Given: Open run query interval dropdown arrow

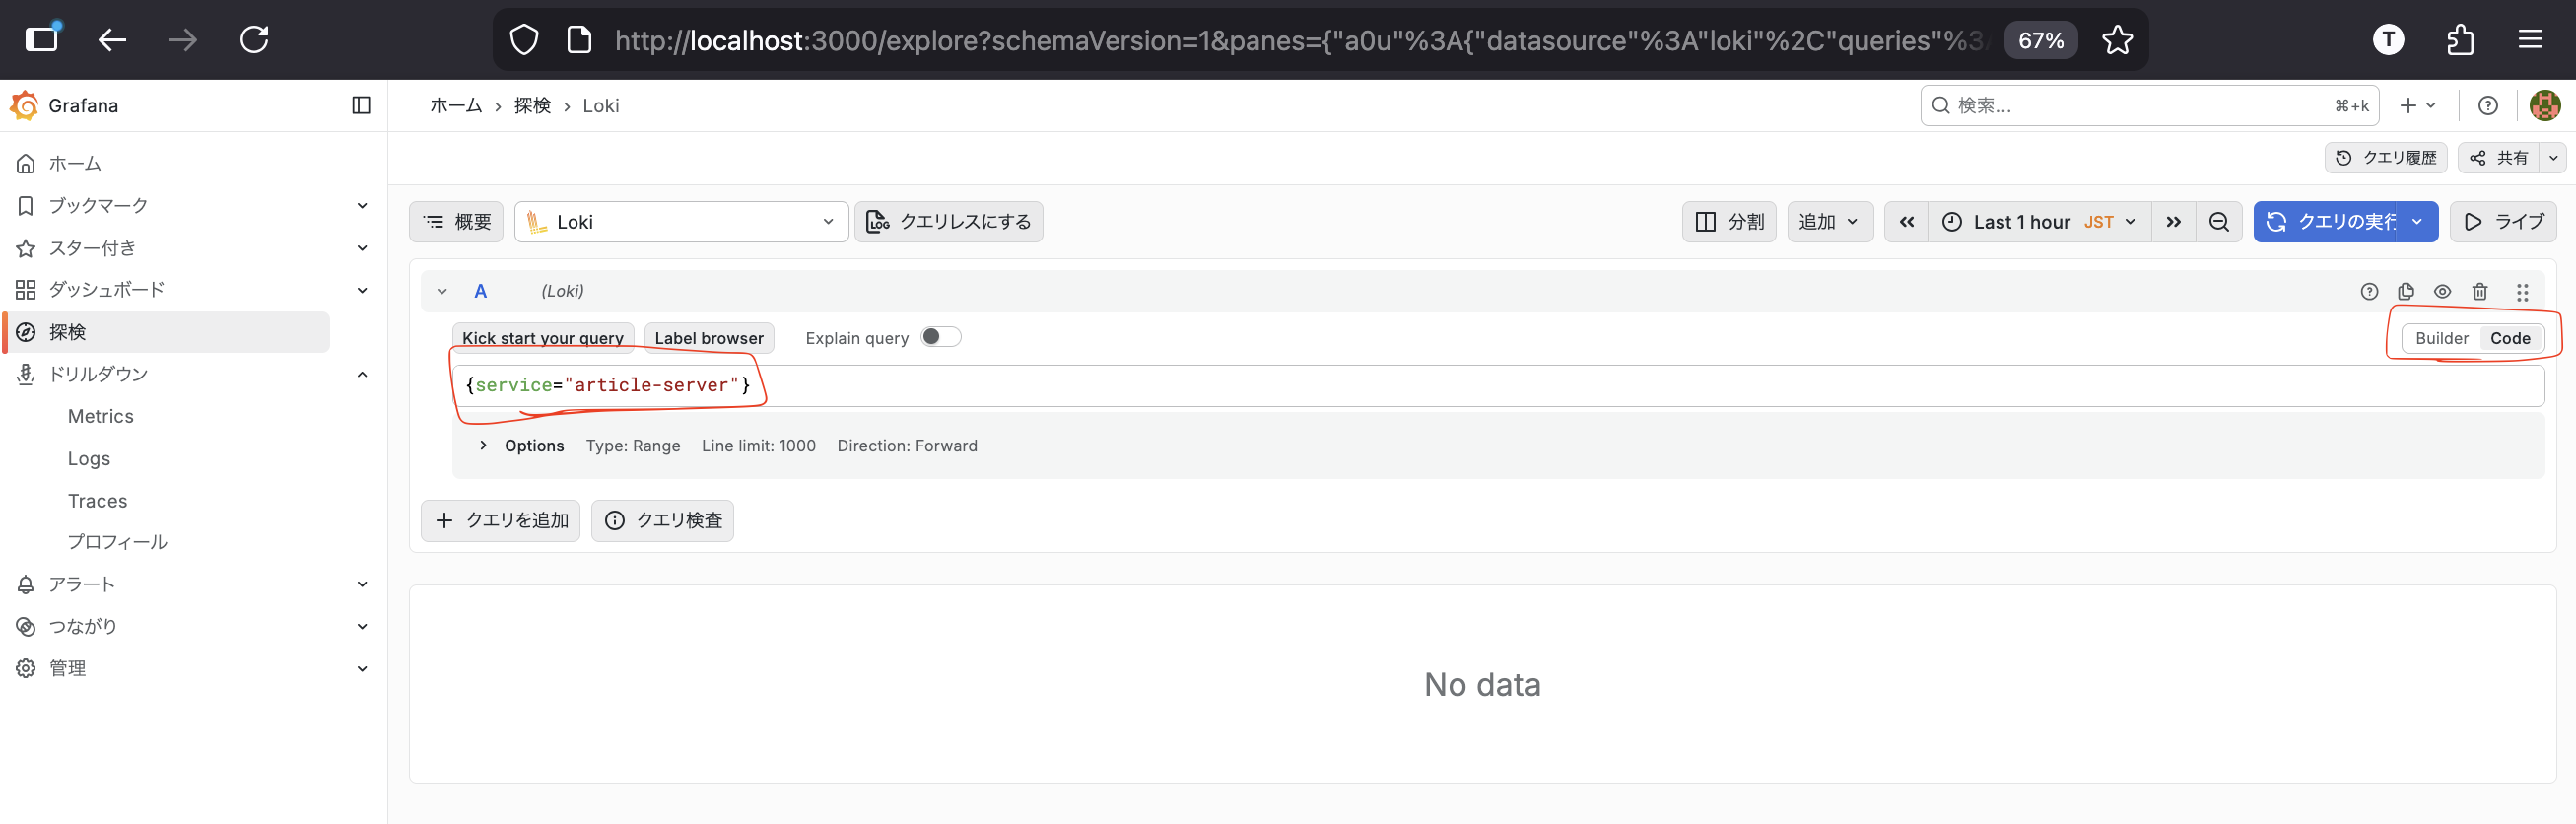Looking at the screenshot, I should [2417, 222].
